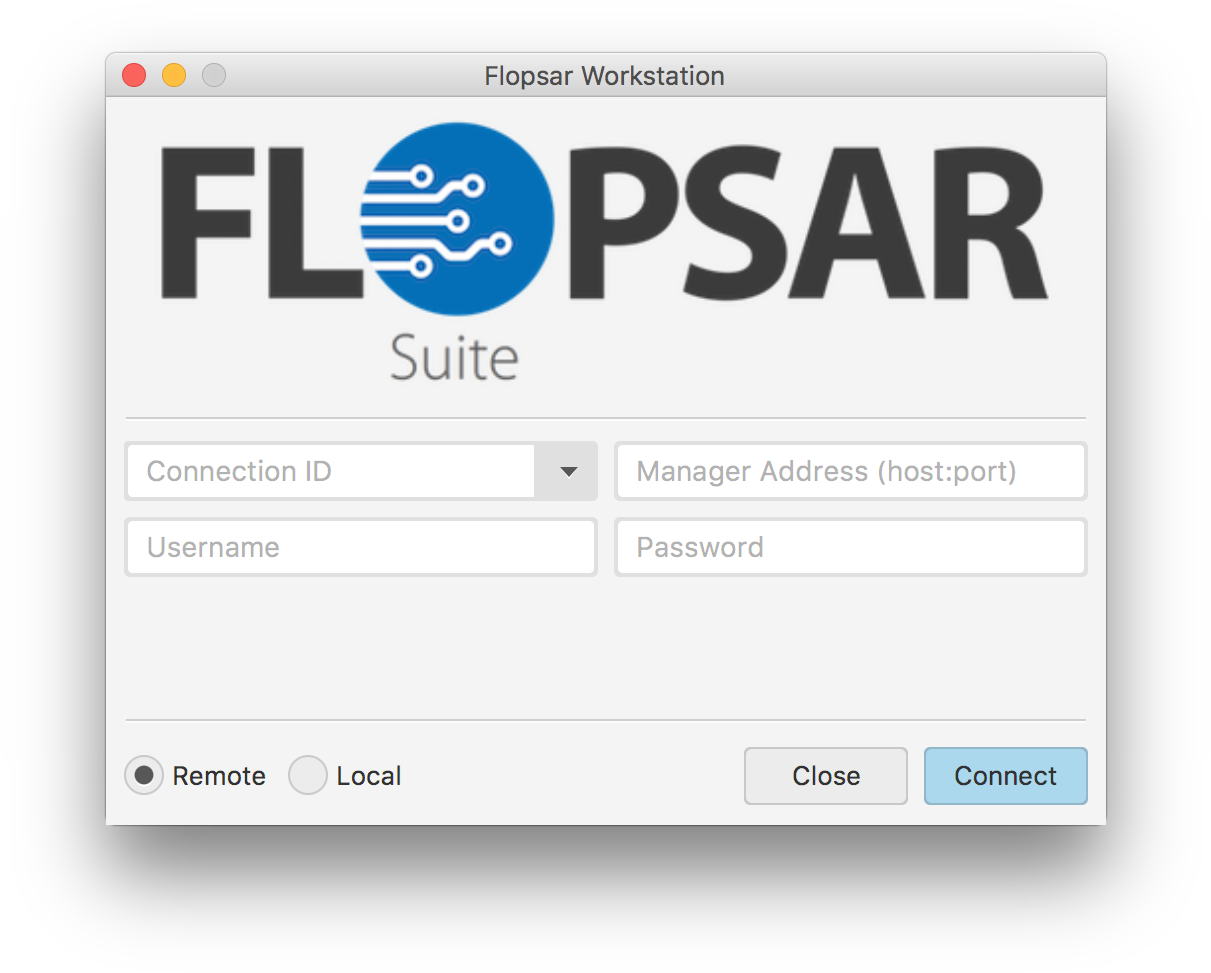Viewport: 1211px width, 973px height.
Task: Click the gray disabled zoom window button
Action: click(x=214, y=75)
